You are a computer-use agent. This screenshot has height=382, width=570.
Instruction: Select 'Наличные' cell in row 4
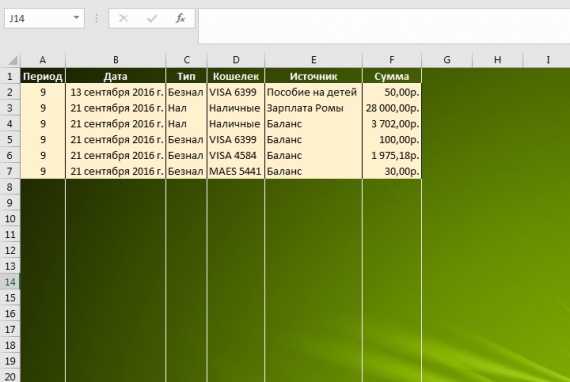click(x=236, y=124)
